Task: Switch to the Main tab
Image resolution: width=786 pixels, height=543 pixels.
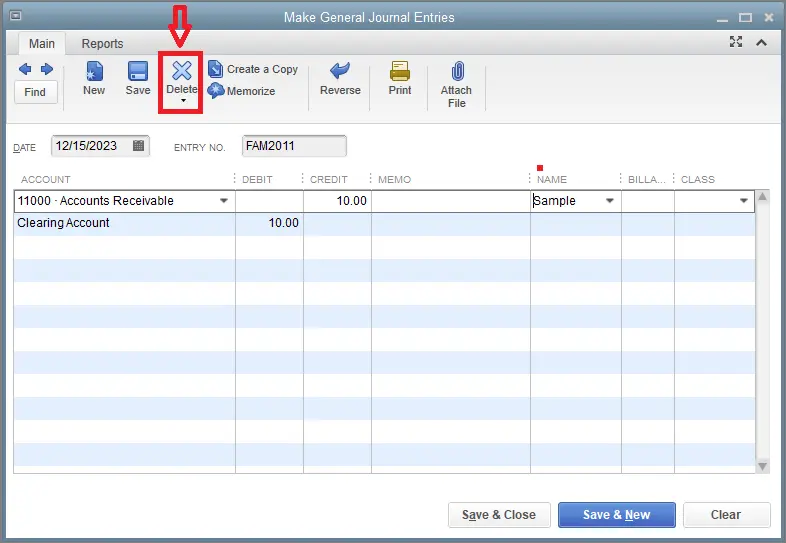Action: (42, 44)
